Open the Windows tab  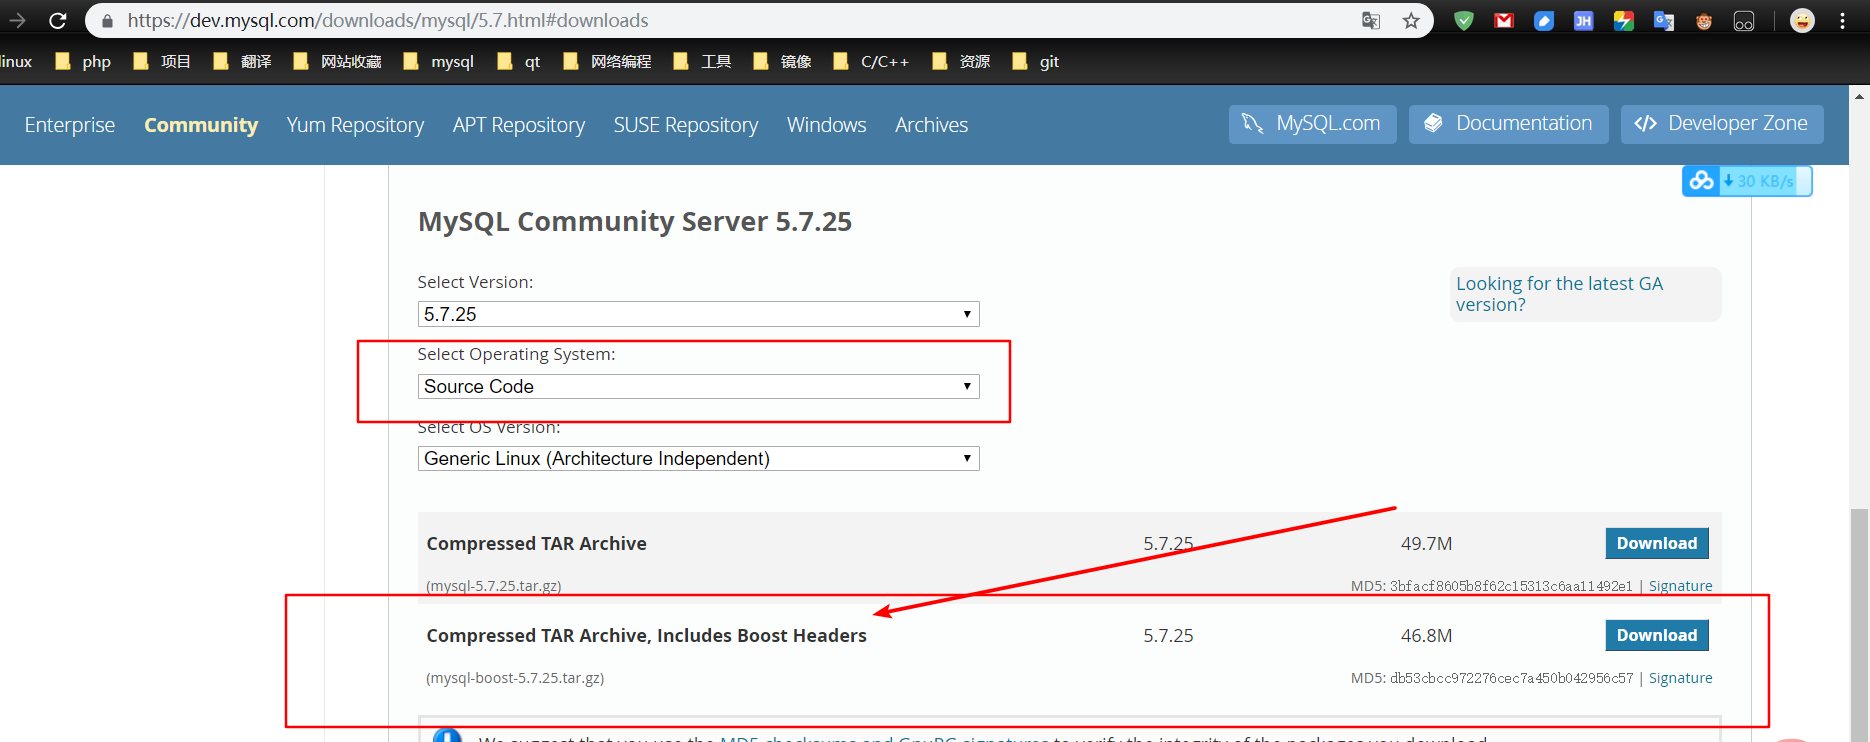pyautogui.click(x=827, y=125)
